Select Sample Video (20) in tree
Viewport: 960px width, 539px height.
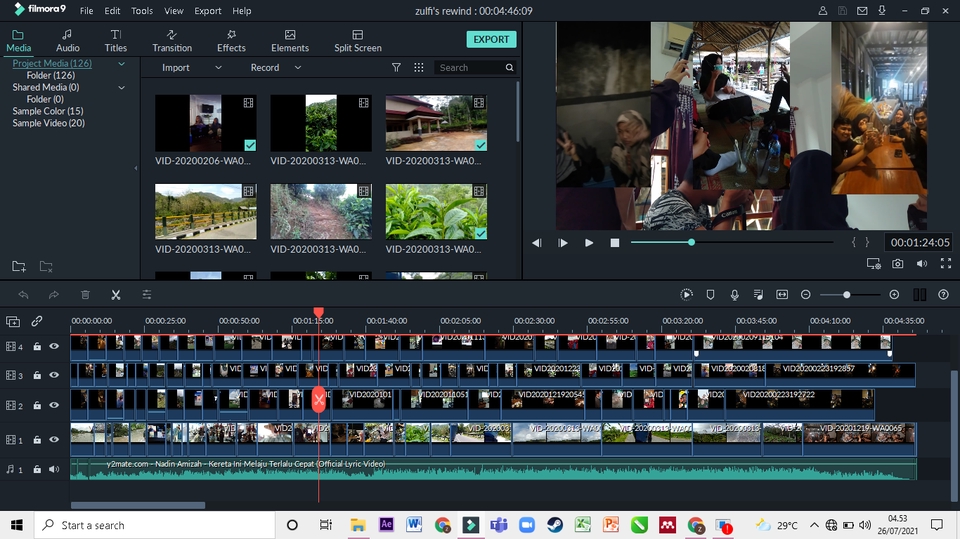coord(48,123)
